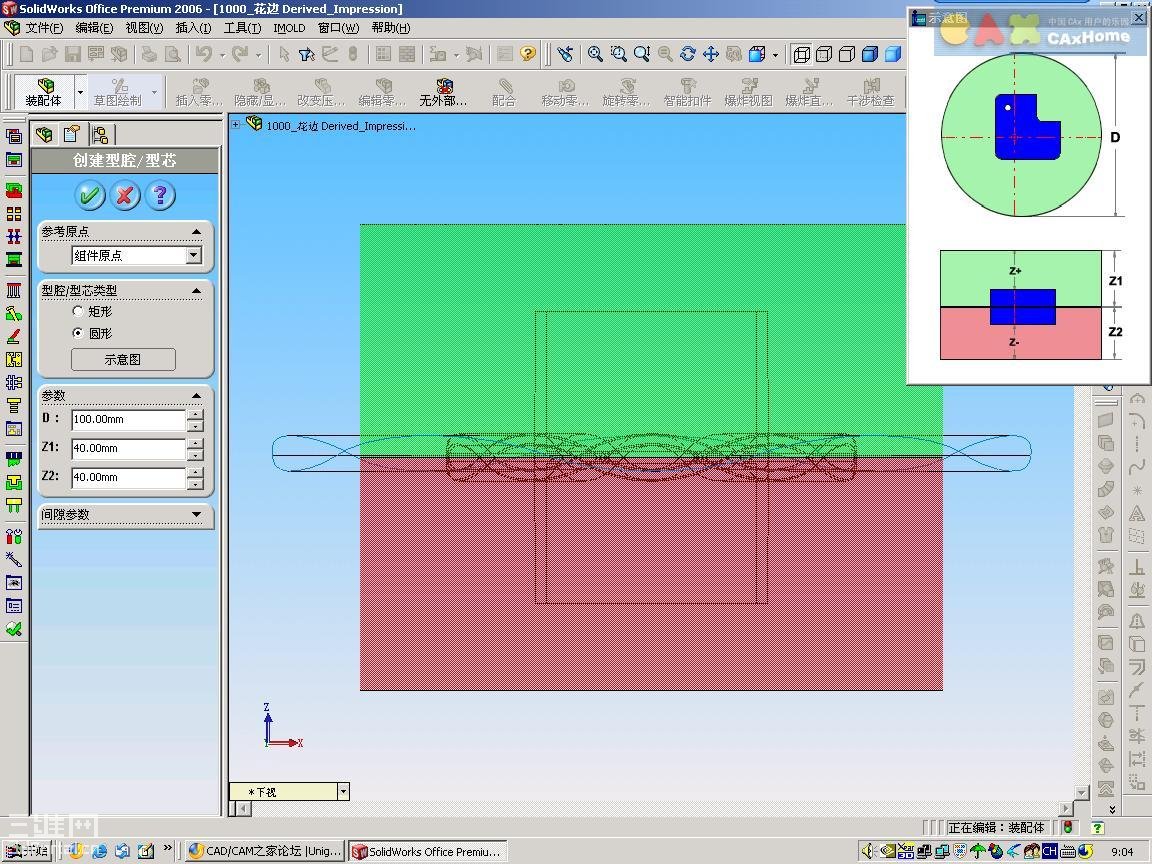This screenshot has height=864, width=1152.
Task: Collapse the 参考原点 section
Action: click(x=196, y=231)
